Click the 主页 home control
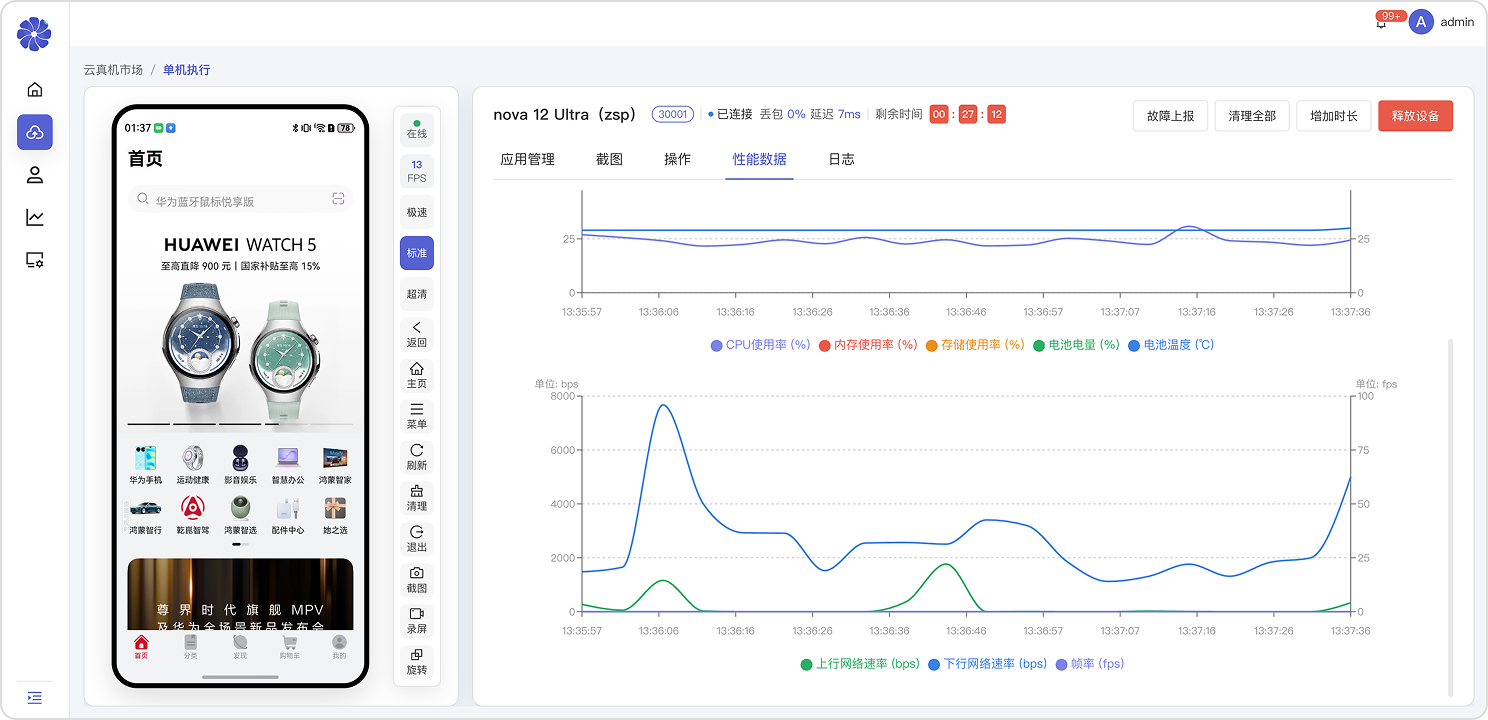Image resolution: width=1488 pixels, height=720 pixels. point(417,375)
